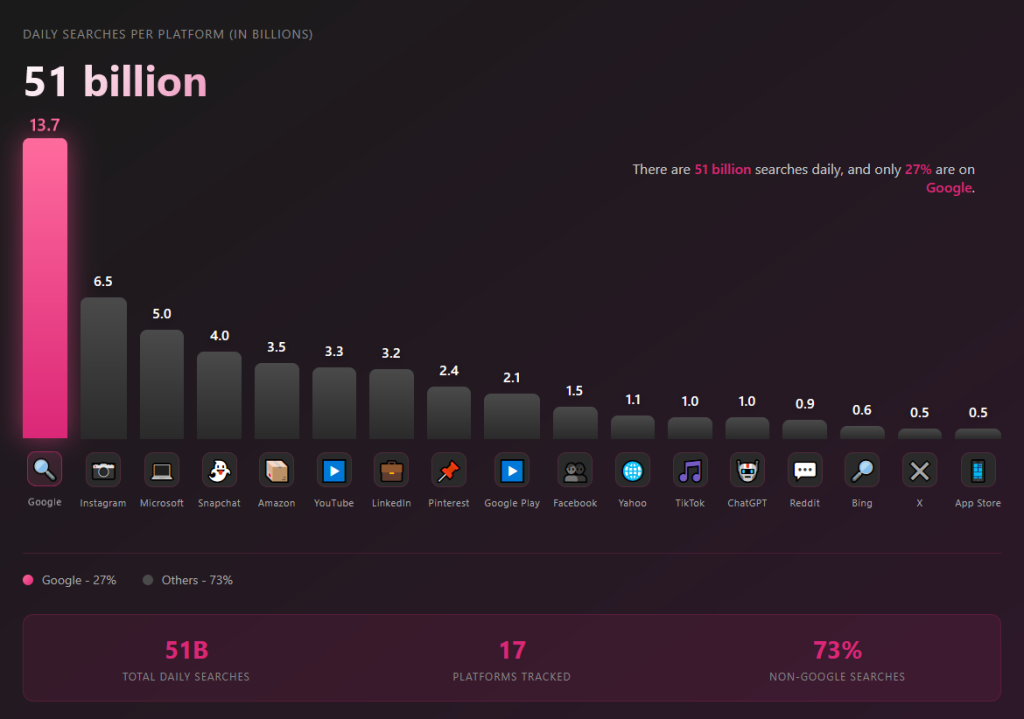Click the Reddit label under chart
This screenshot has height=719, width=1024.
click(805, 503)
